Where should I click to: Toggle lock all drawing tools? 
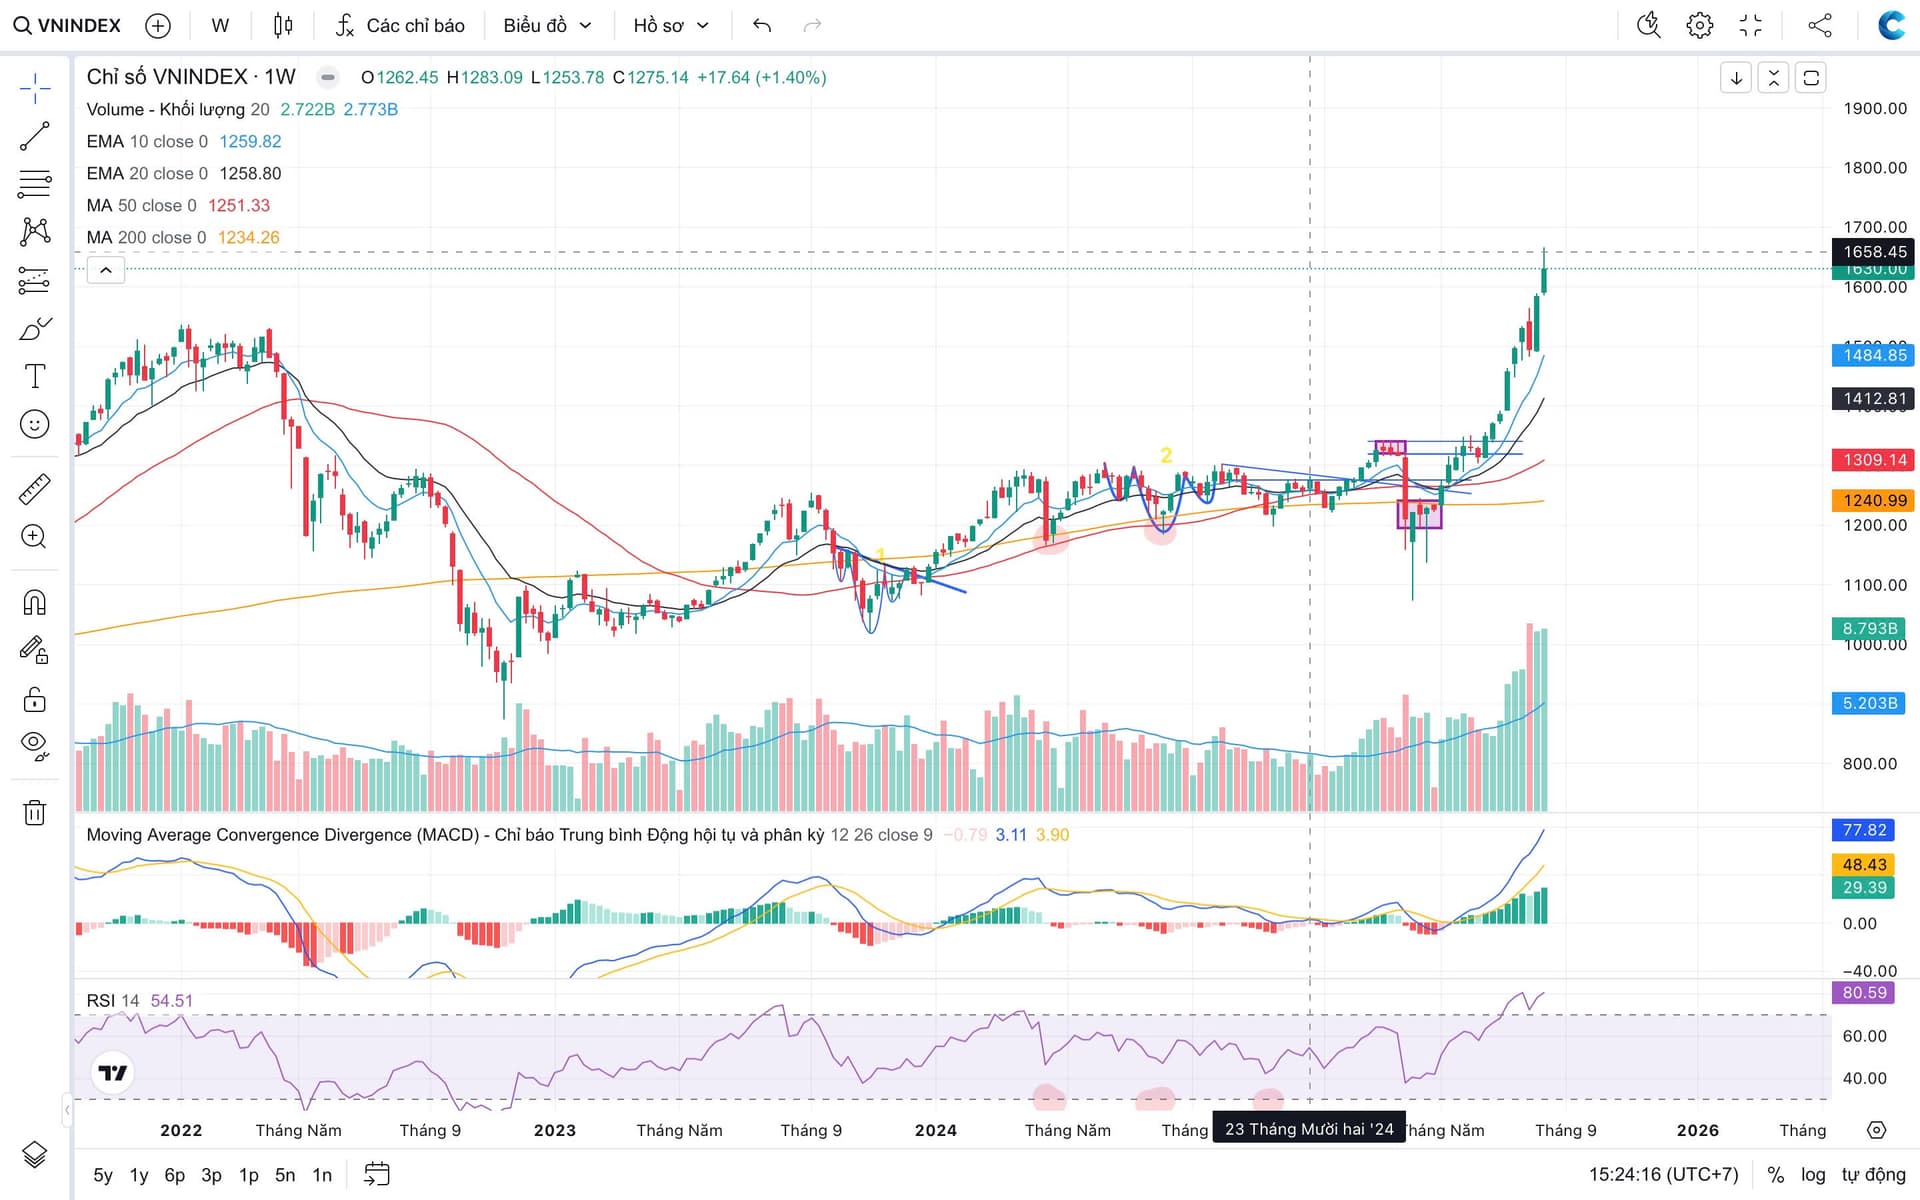pos(34,699)
